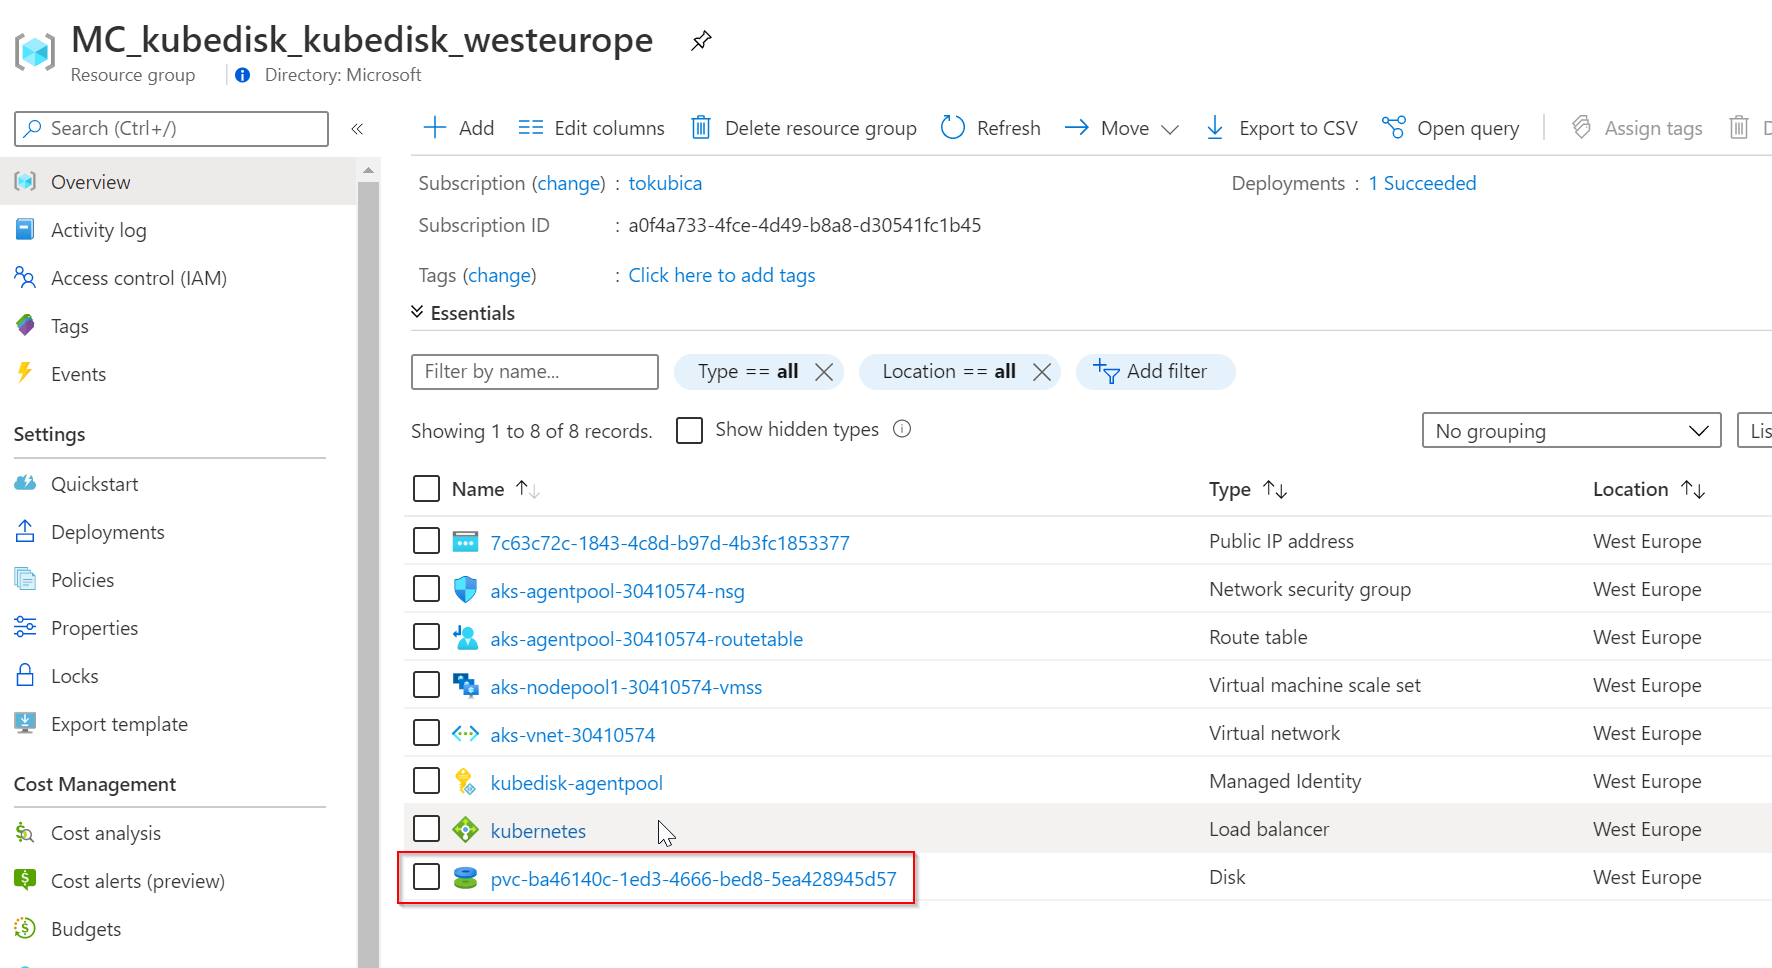Open the aks-nodepool1-30410574-vmss resource link
The height and width of the screenshot is (968, 1772).
pos(626,687)
